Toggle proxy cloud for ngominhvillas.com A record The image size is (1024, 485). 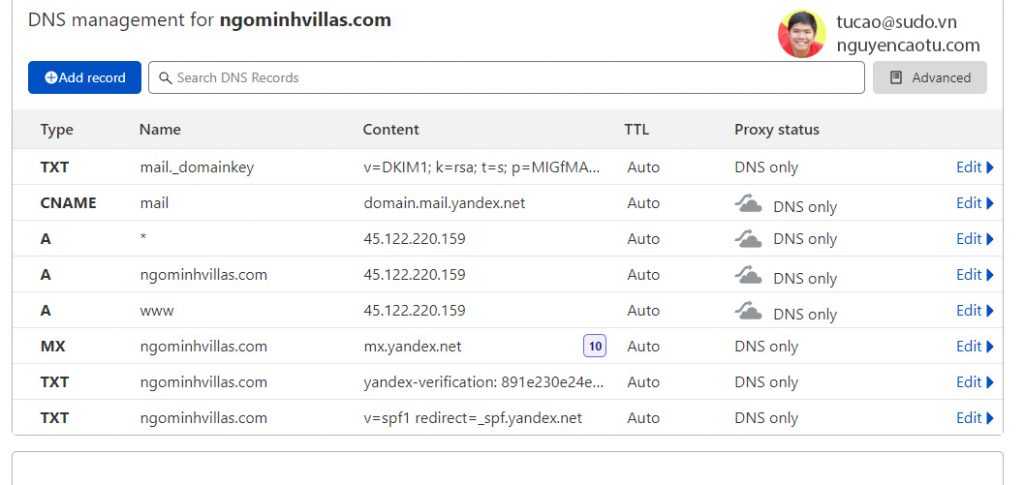pyautogui.click(x=748, y=275)
